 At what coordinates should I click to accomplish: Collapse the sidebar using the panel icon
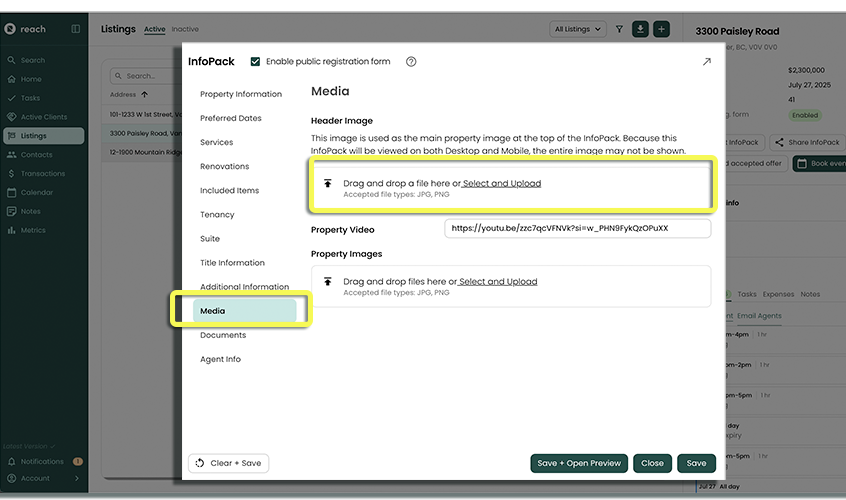point(76,29)
